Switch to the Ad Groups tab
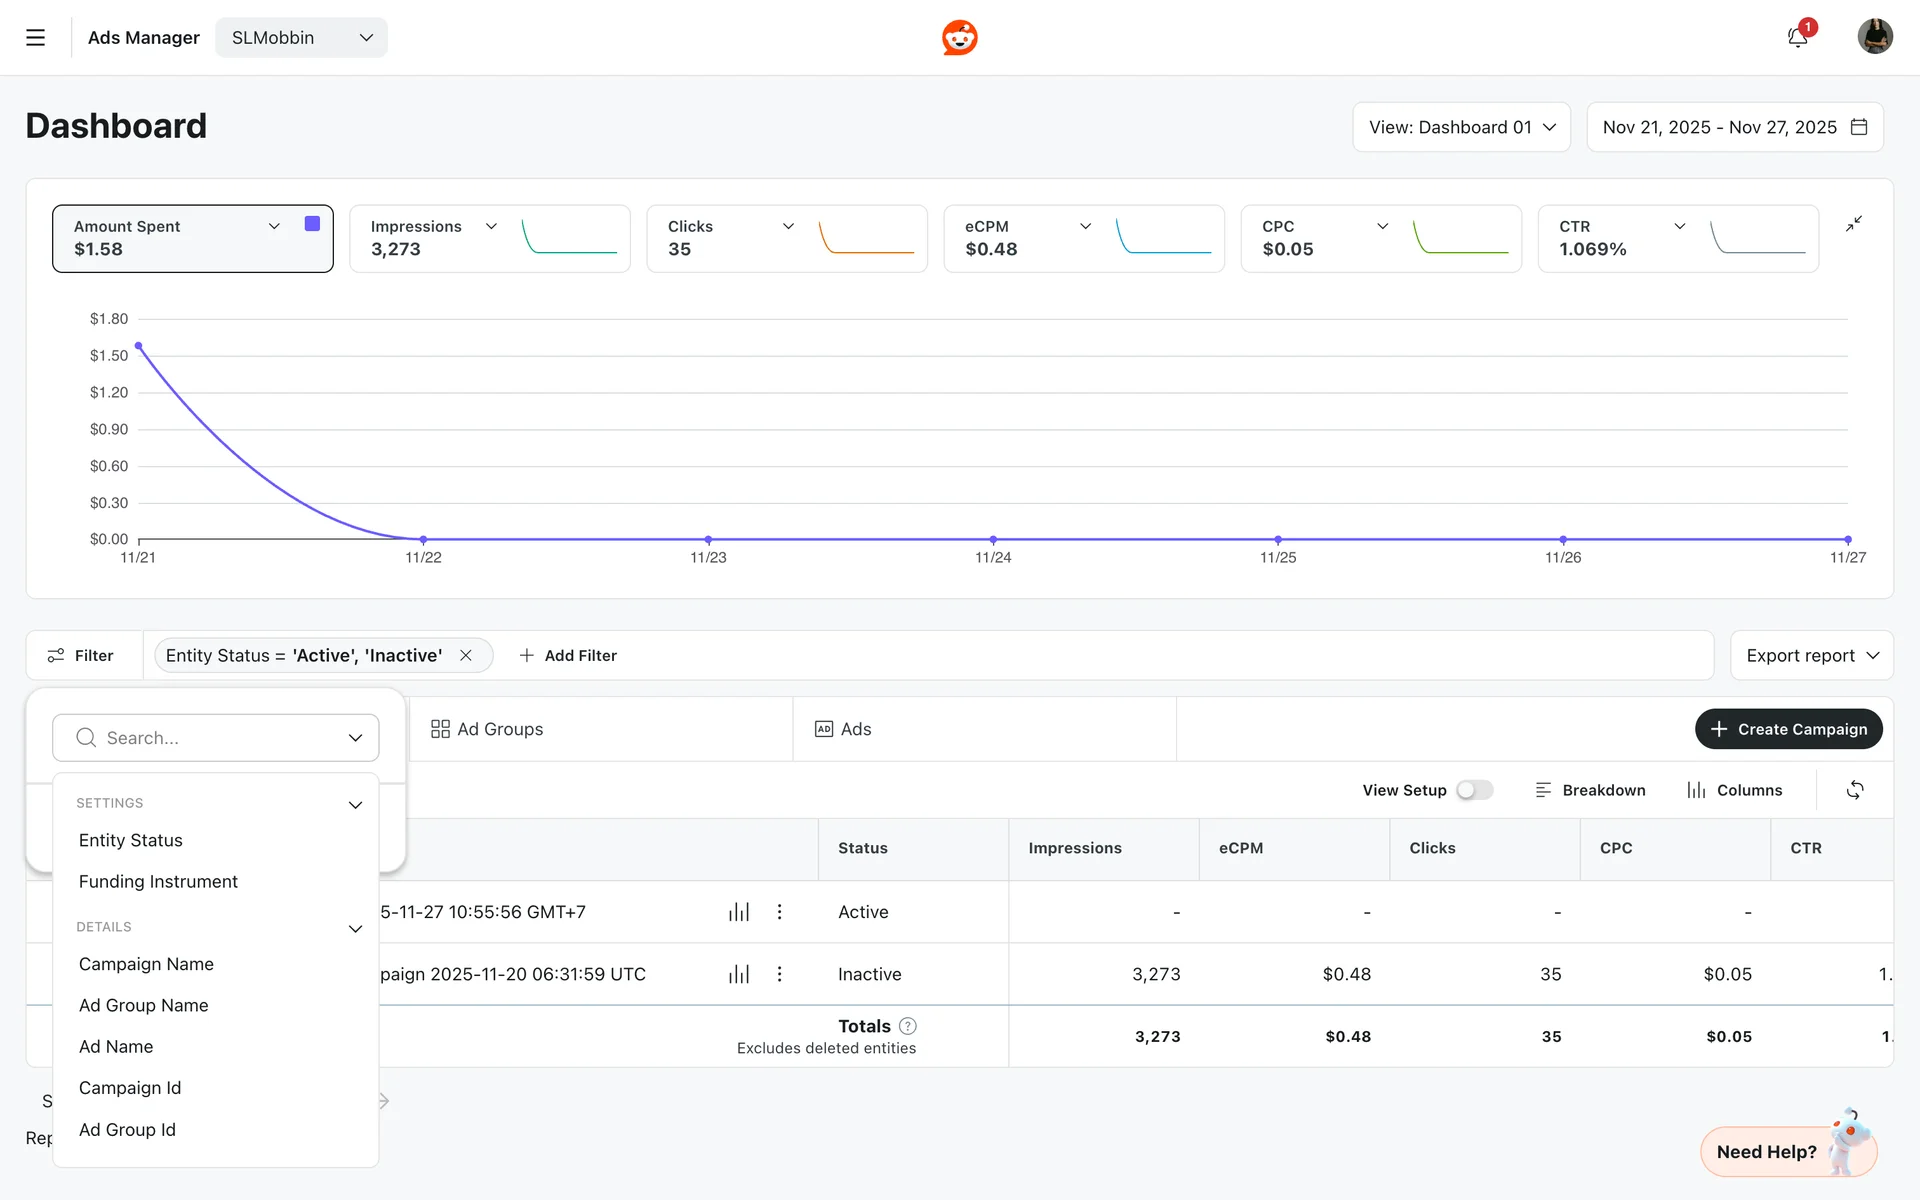 pyautogui.click(x=487, y=729)
